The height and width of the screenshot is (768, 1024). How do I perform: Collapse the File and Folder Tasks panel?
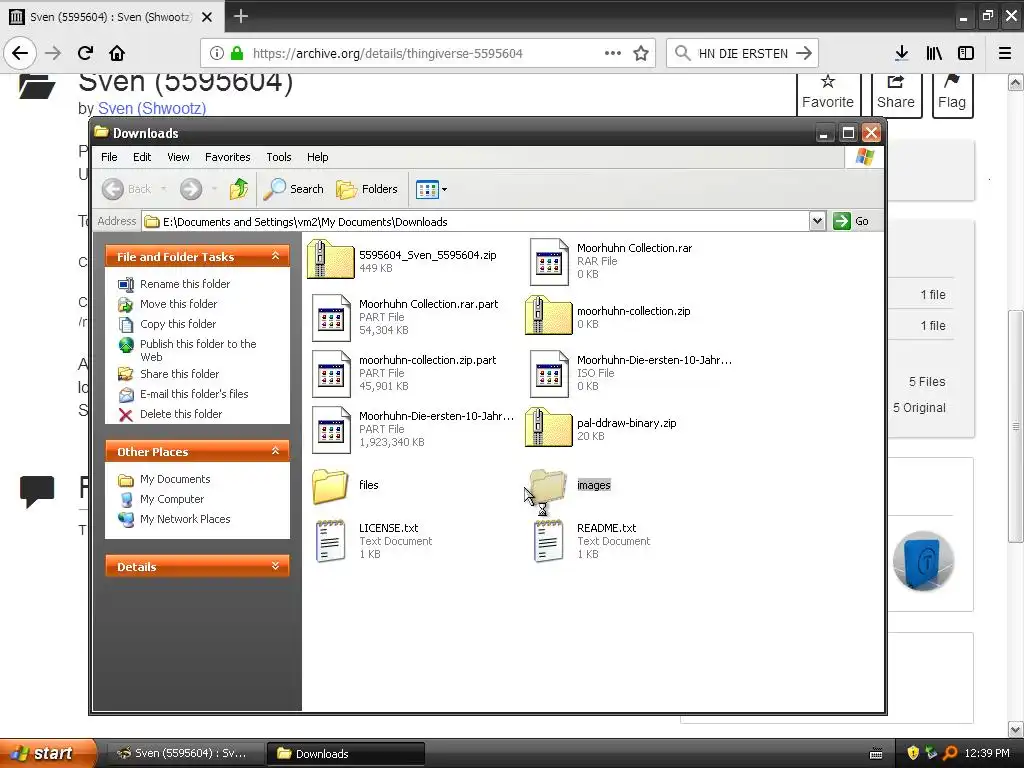coord(276,256)
